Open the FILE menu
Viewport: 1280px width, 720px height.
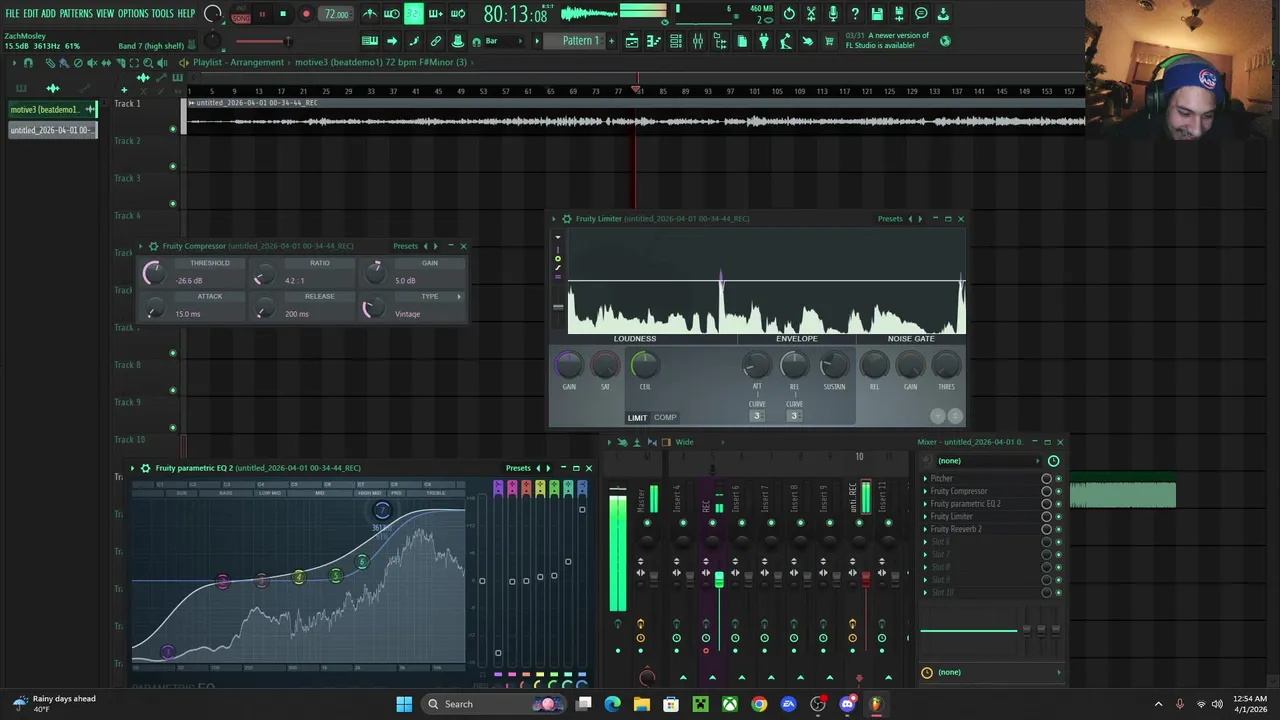tap(12, 14)
